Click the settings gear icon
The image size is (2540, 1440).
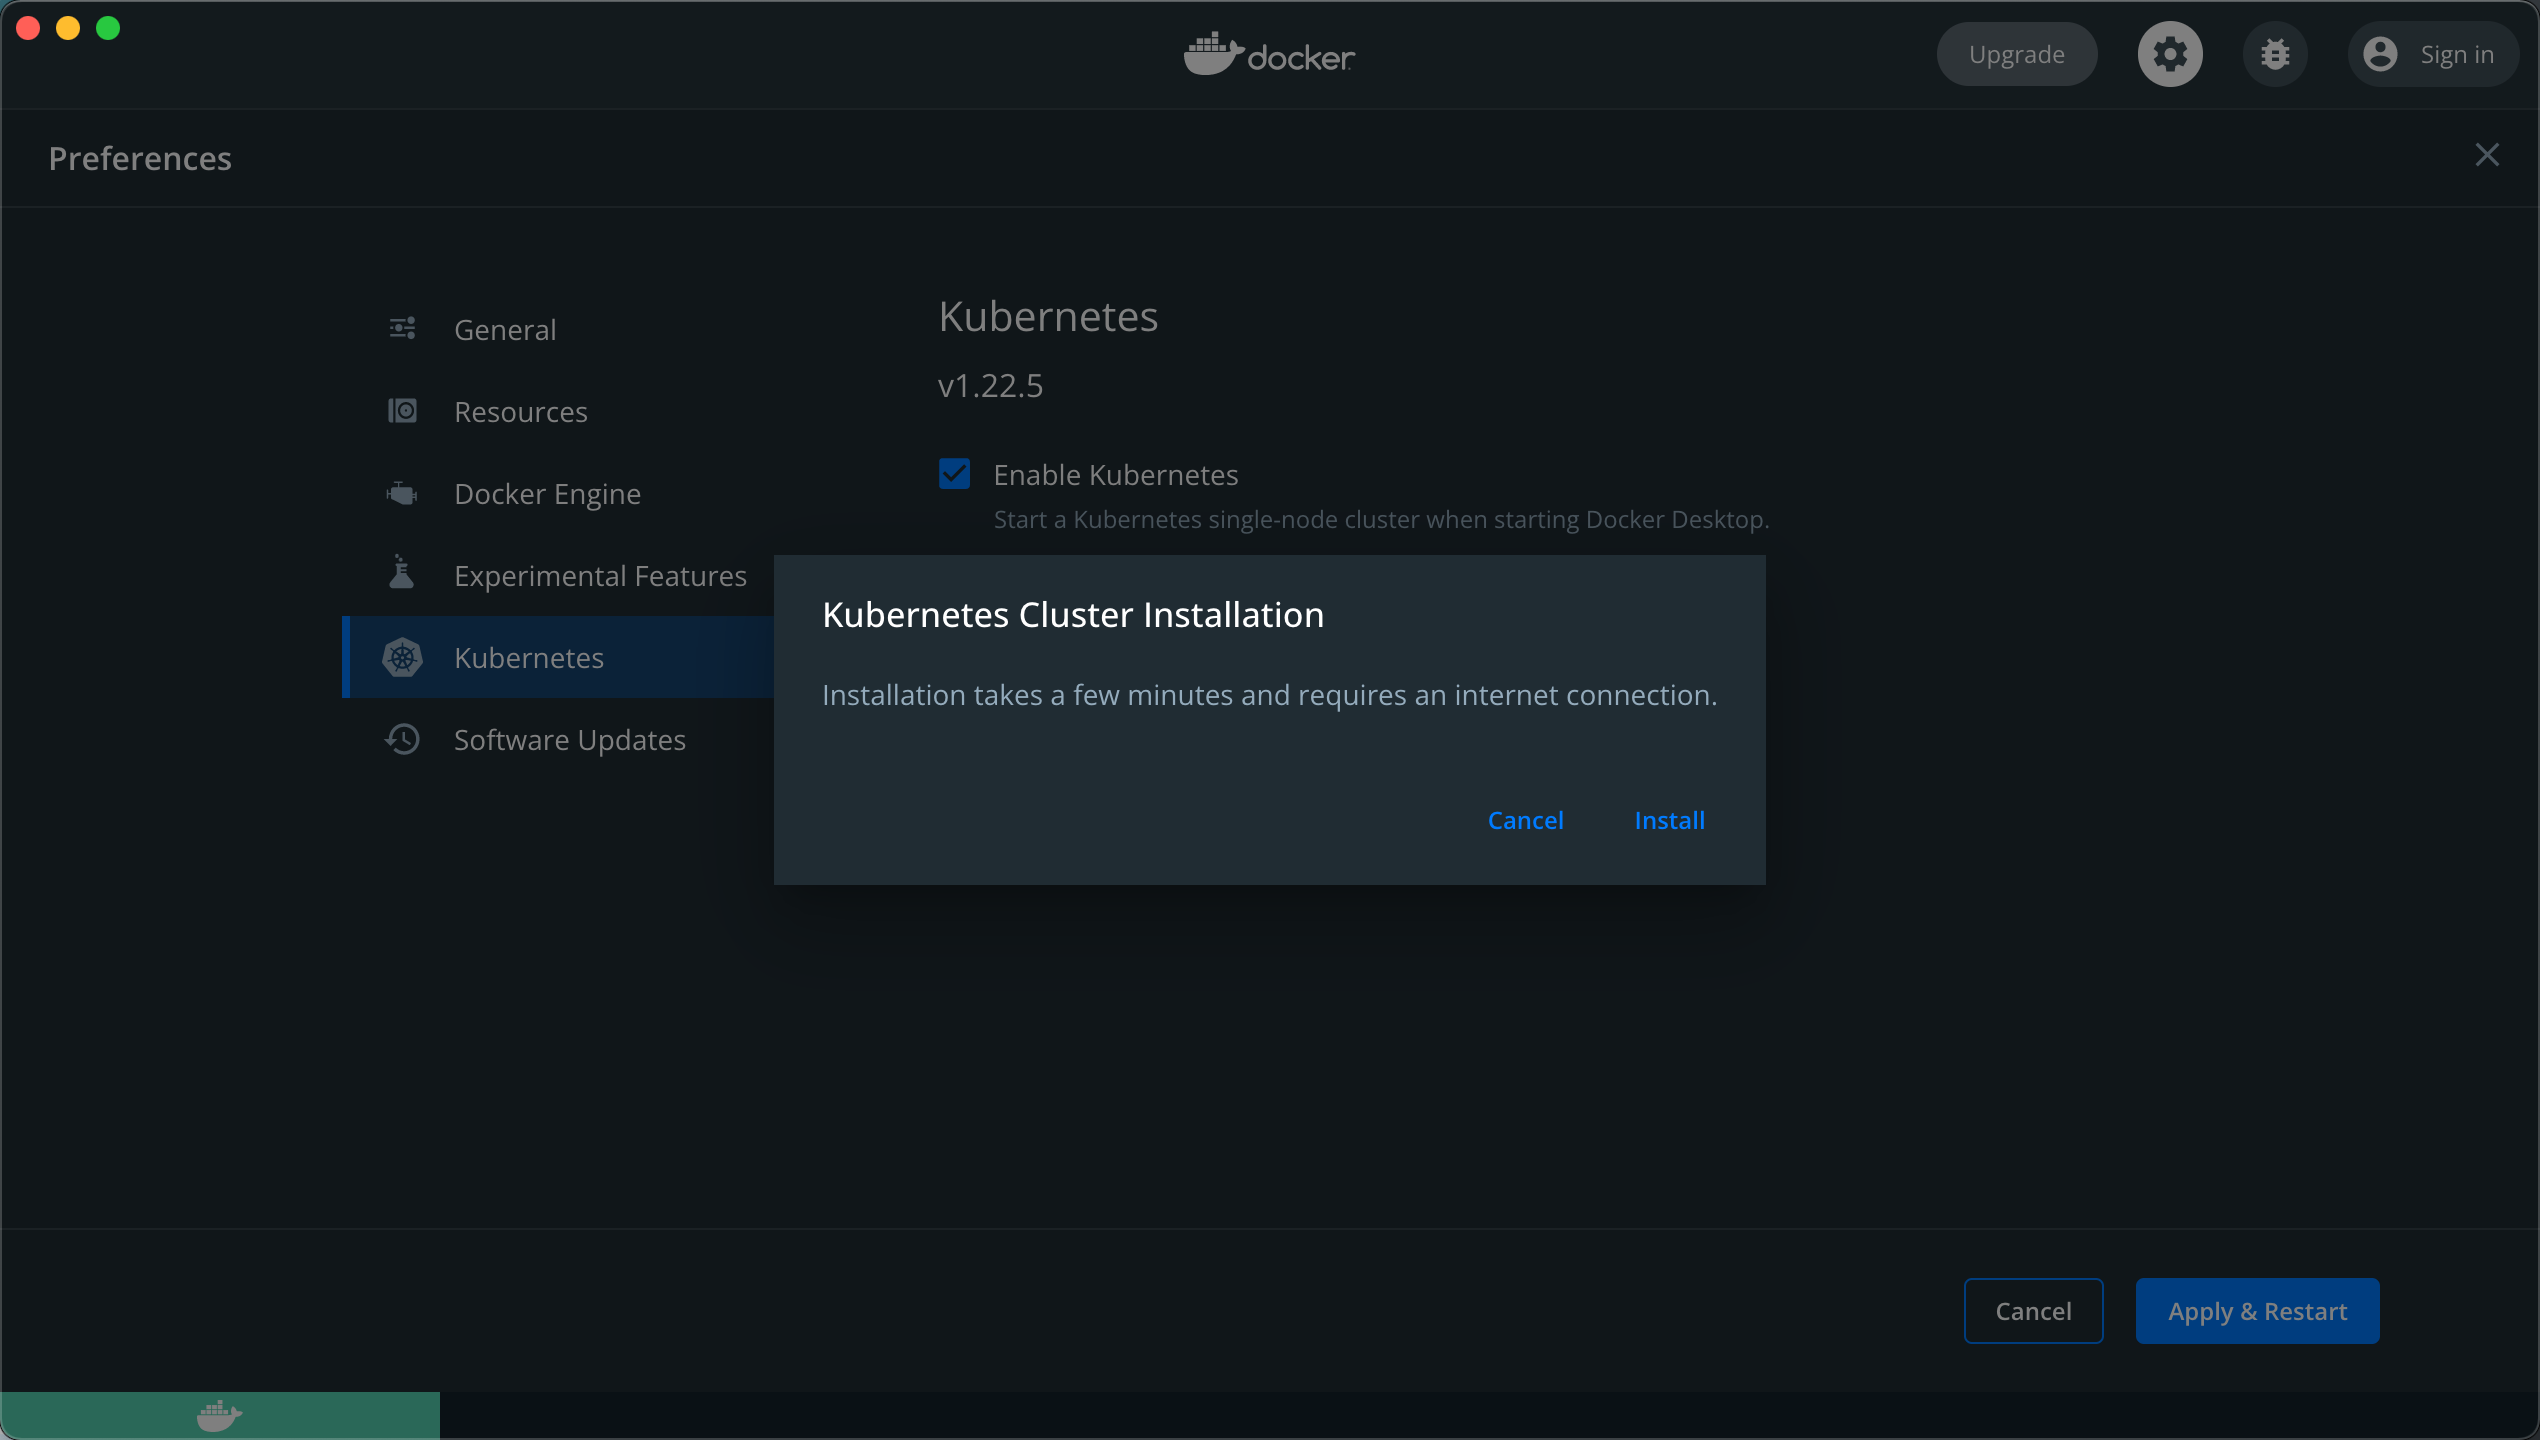click(2169, 54)
